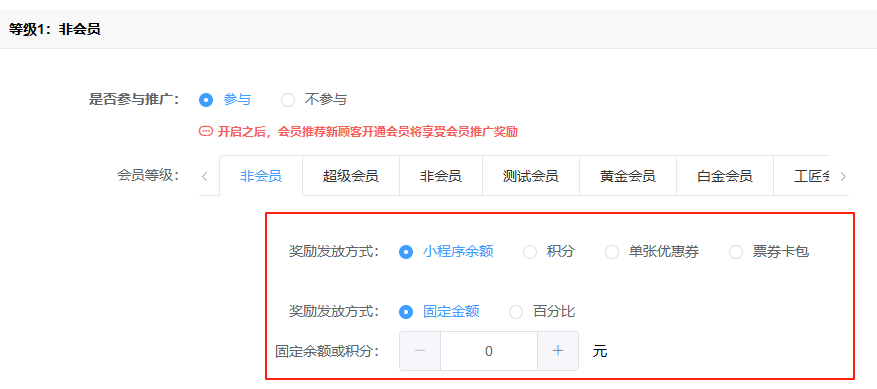Click the plus stepper button
Screen dimensions: 877x389
(558, 351)
